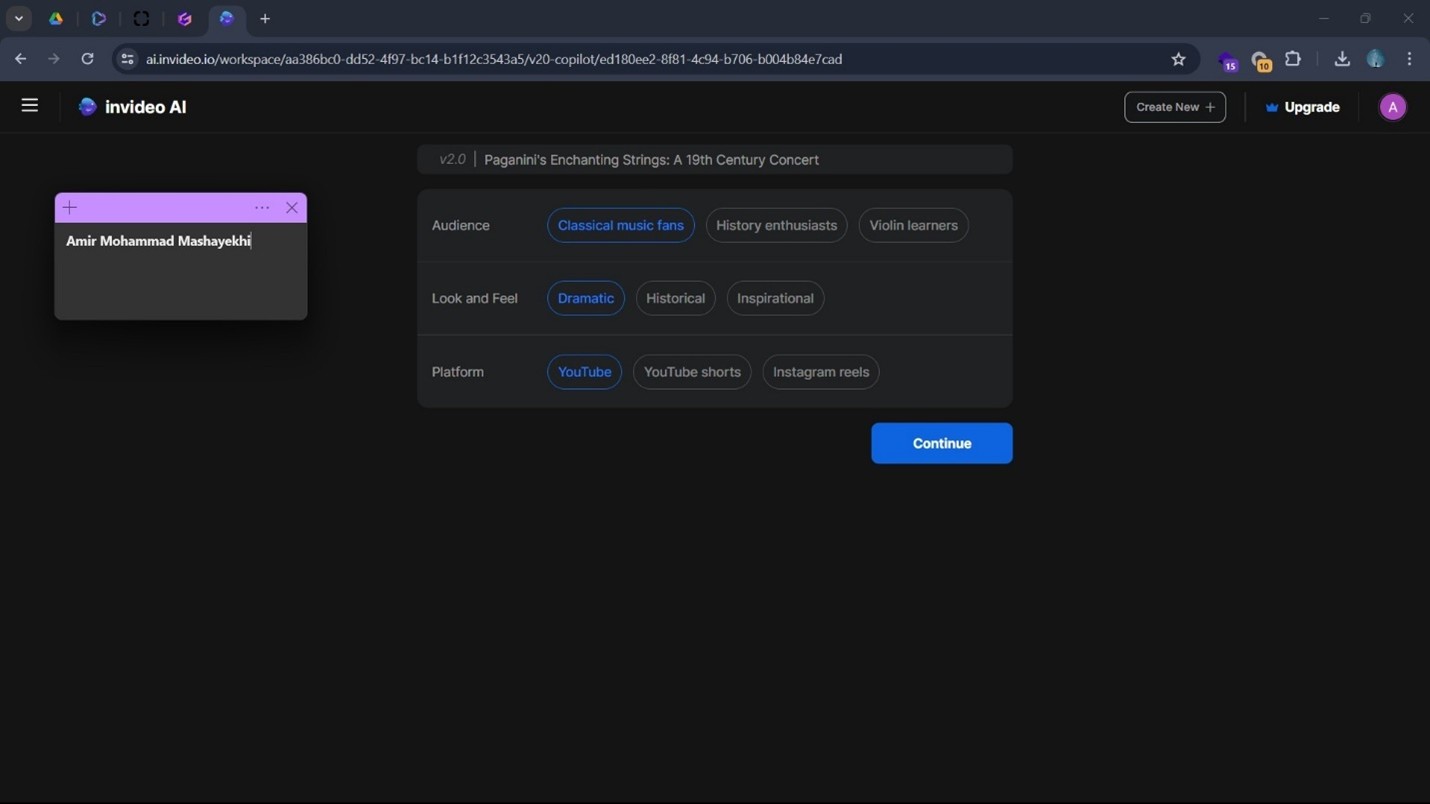Go back with the browser back arrow
The image size is (1430, 804).
21,59
